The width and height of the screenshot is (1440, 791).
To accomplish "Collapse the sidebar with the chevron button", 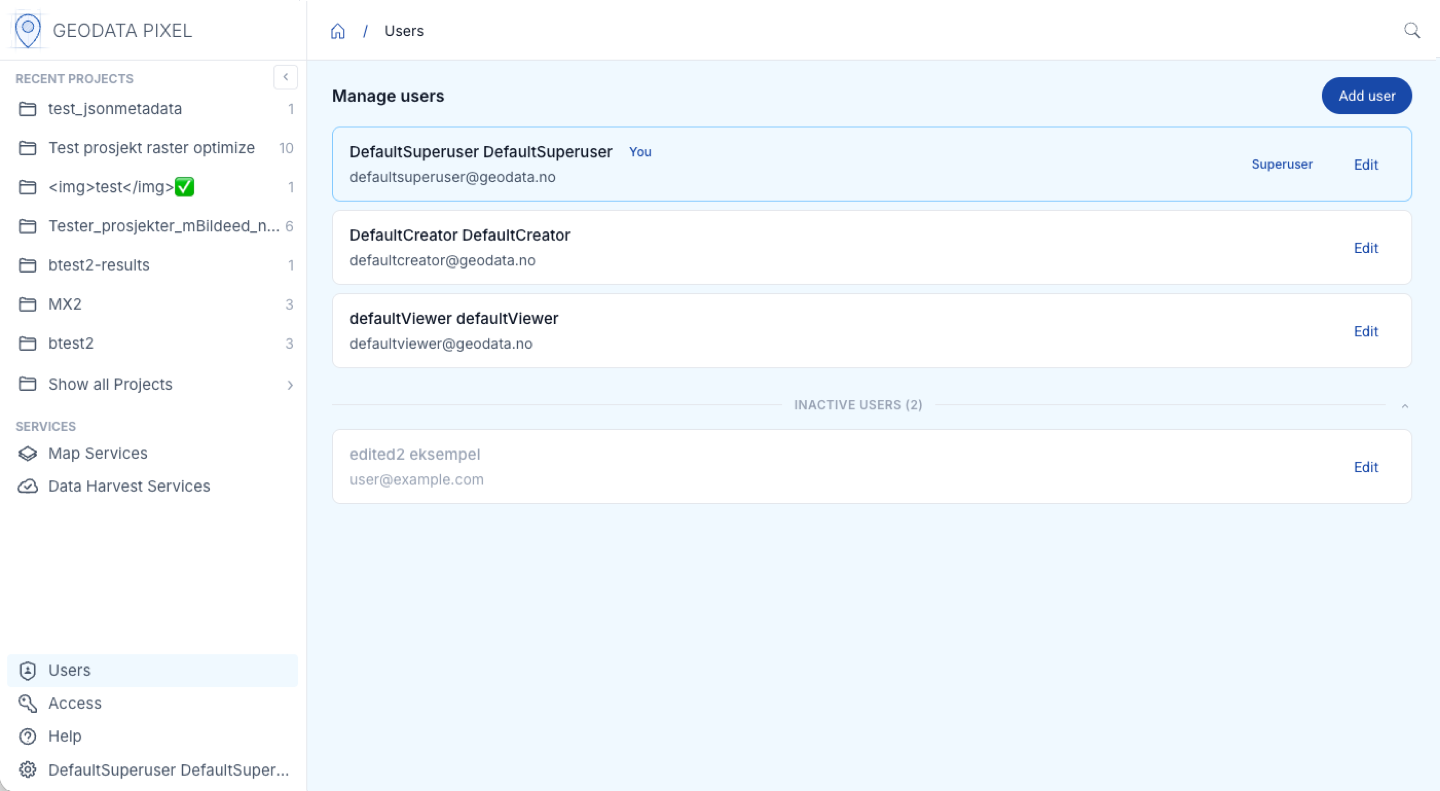I will (x=286, y=77).
